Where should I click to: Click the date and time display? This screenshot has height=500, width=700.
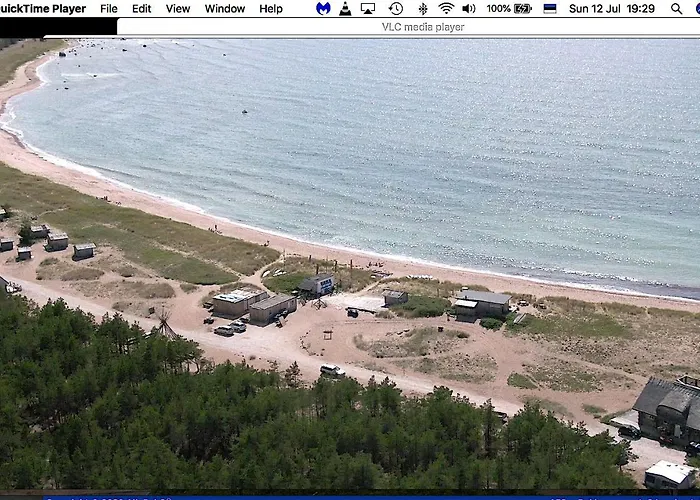pos(611,9)
